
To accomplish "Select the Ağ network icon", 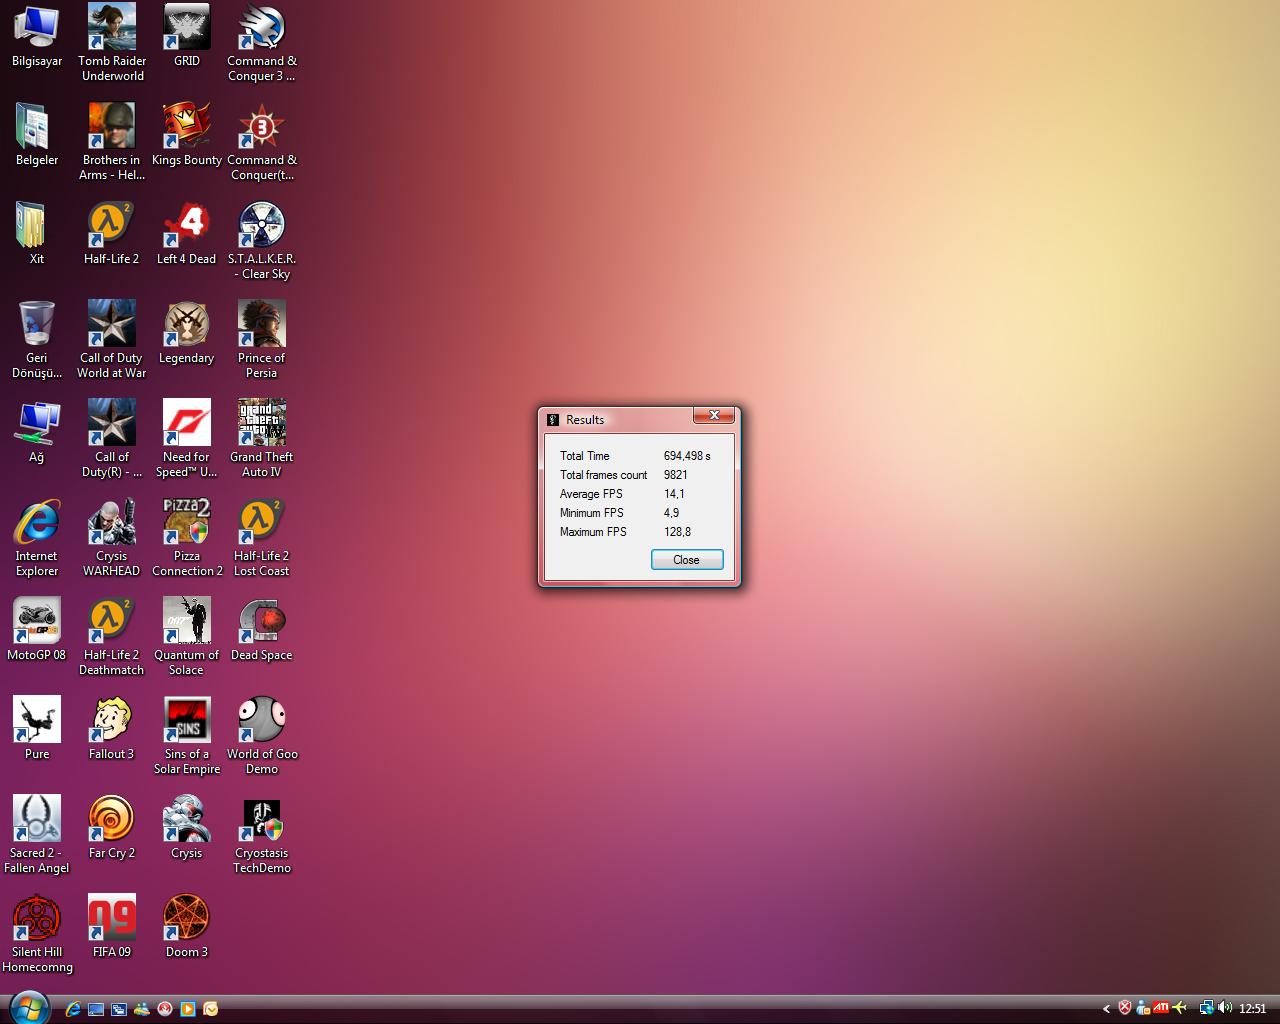I will click(x=37, y=432).
